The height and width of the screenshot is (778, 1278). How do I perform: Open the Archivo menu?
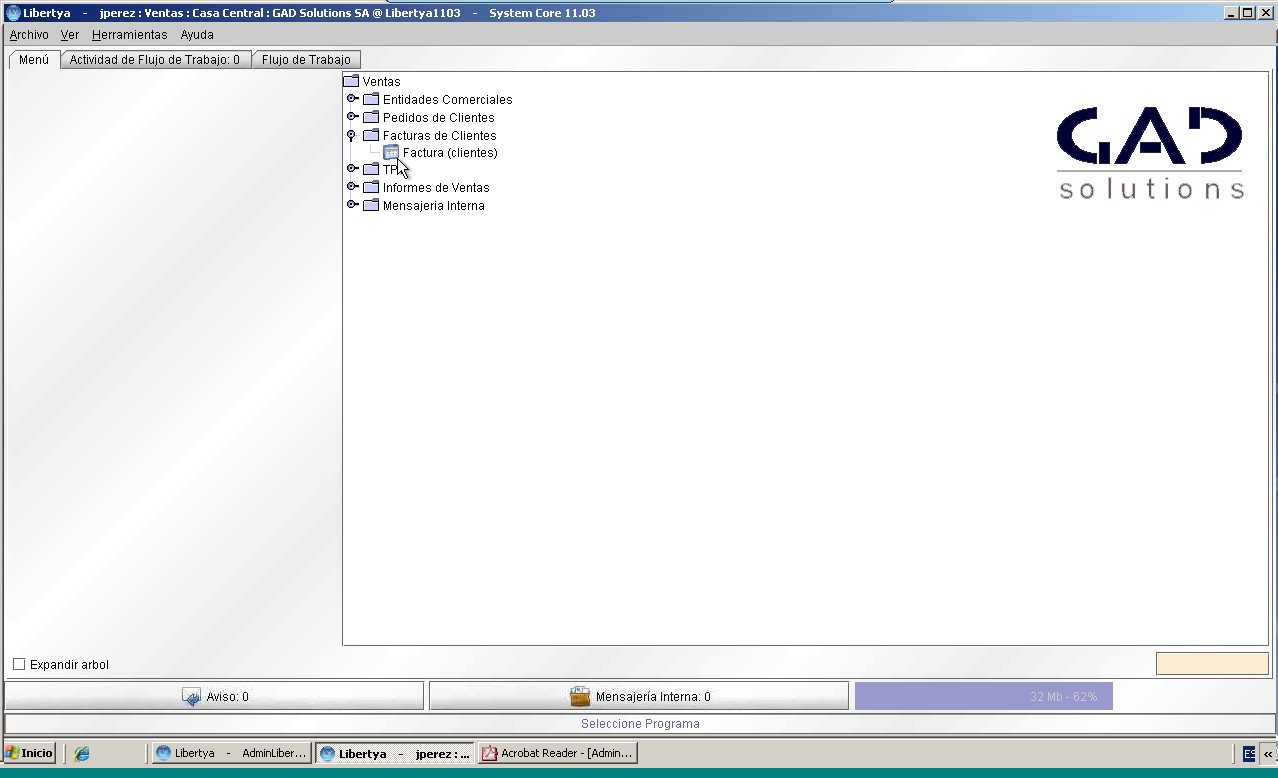click(x=29, y=34)
